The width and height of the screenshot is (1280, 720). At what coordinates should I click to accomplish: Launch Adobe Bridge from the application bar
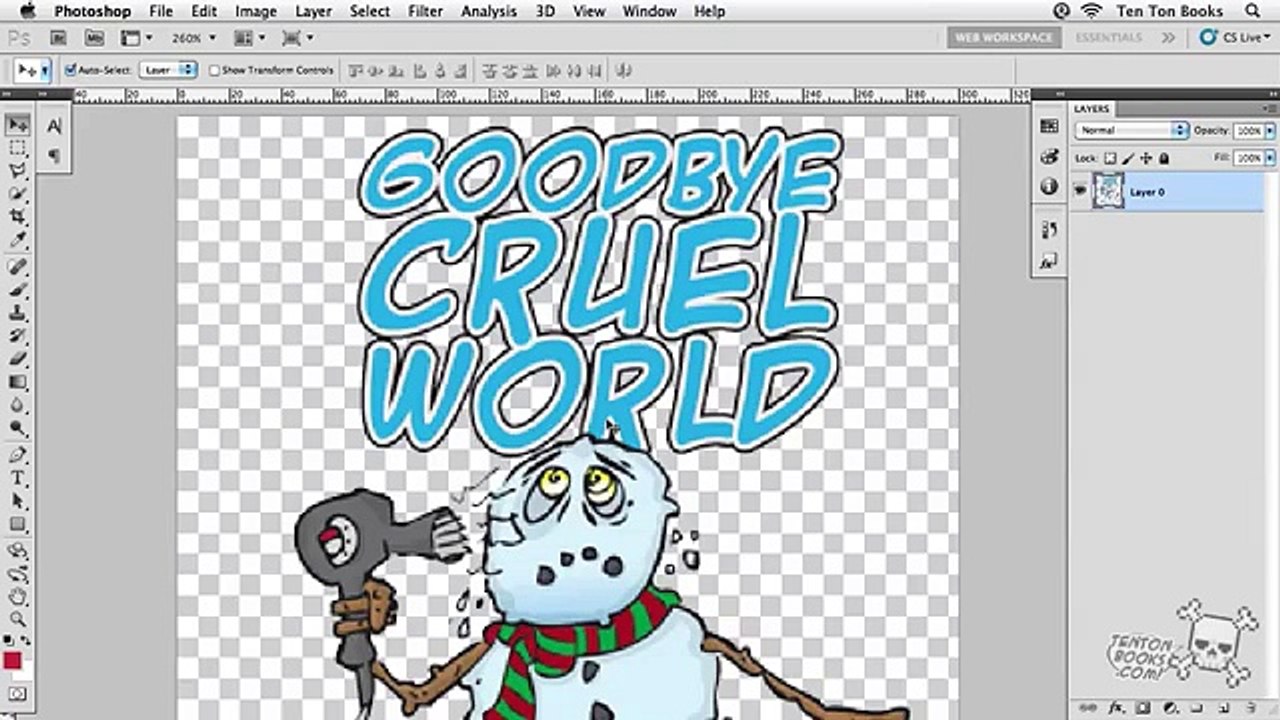59,38
